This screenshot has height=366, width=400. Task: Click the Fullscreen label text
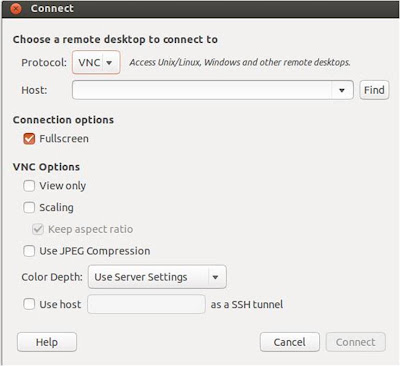coord(64,139)
